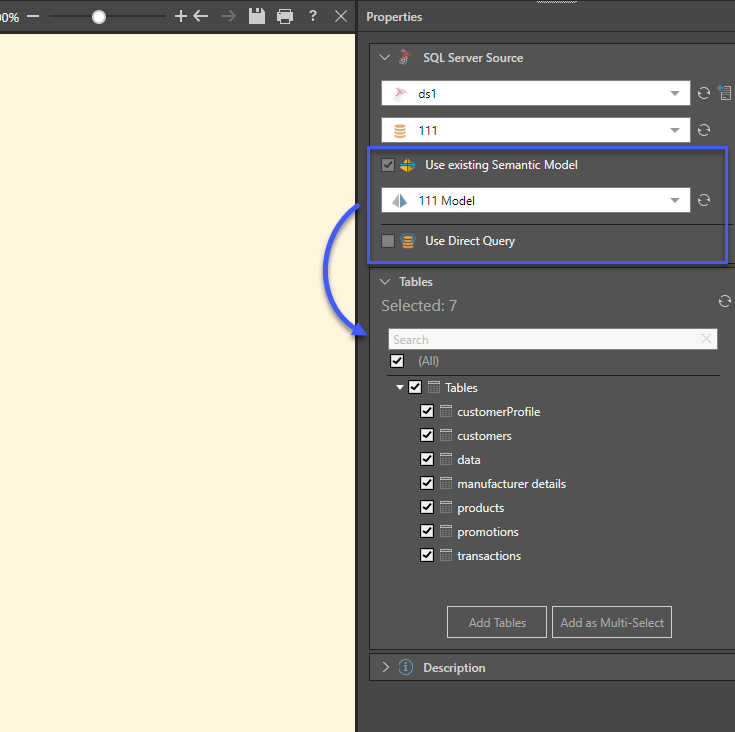Click the zoom out minus icon

click(33, 16)
